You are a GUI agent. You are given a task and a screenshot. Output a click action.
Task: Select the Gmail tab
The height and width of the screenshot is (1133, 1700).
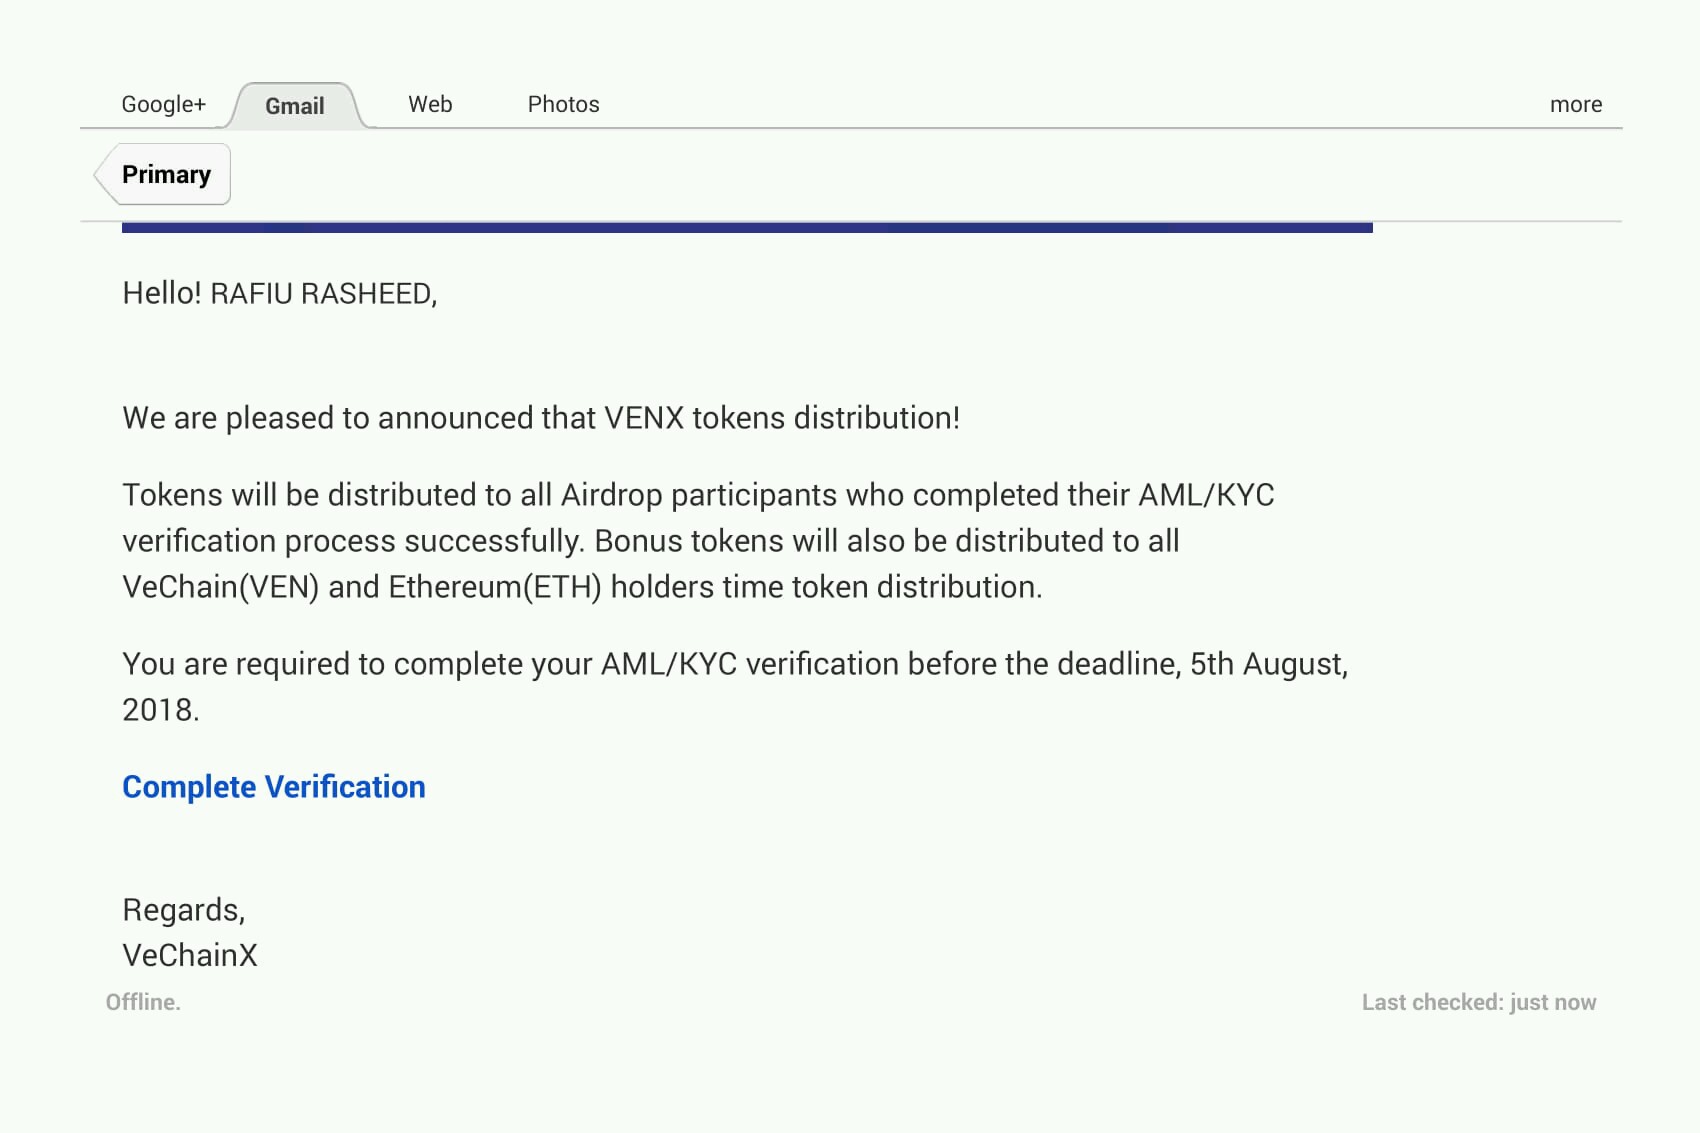tap(295, 106)
